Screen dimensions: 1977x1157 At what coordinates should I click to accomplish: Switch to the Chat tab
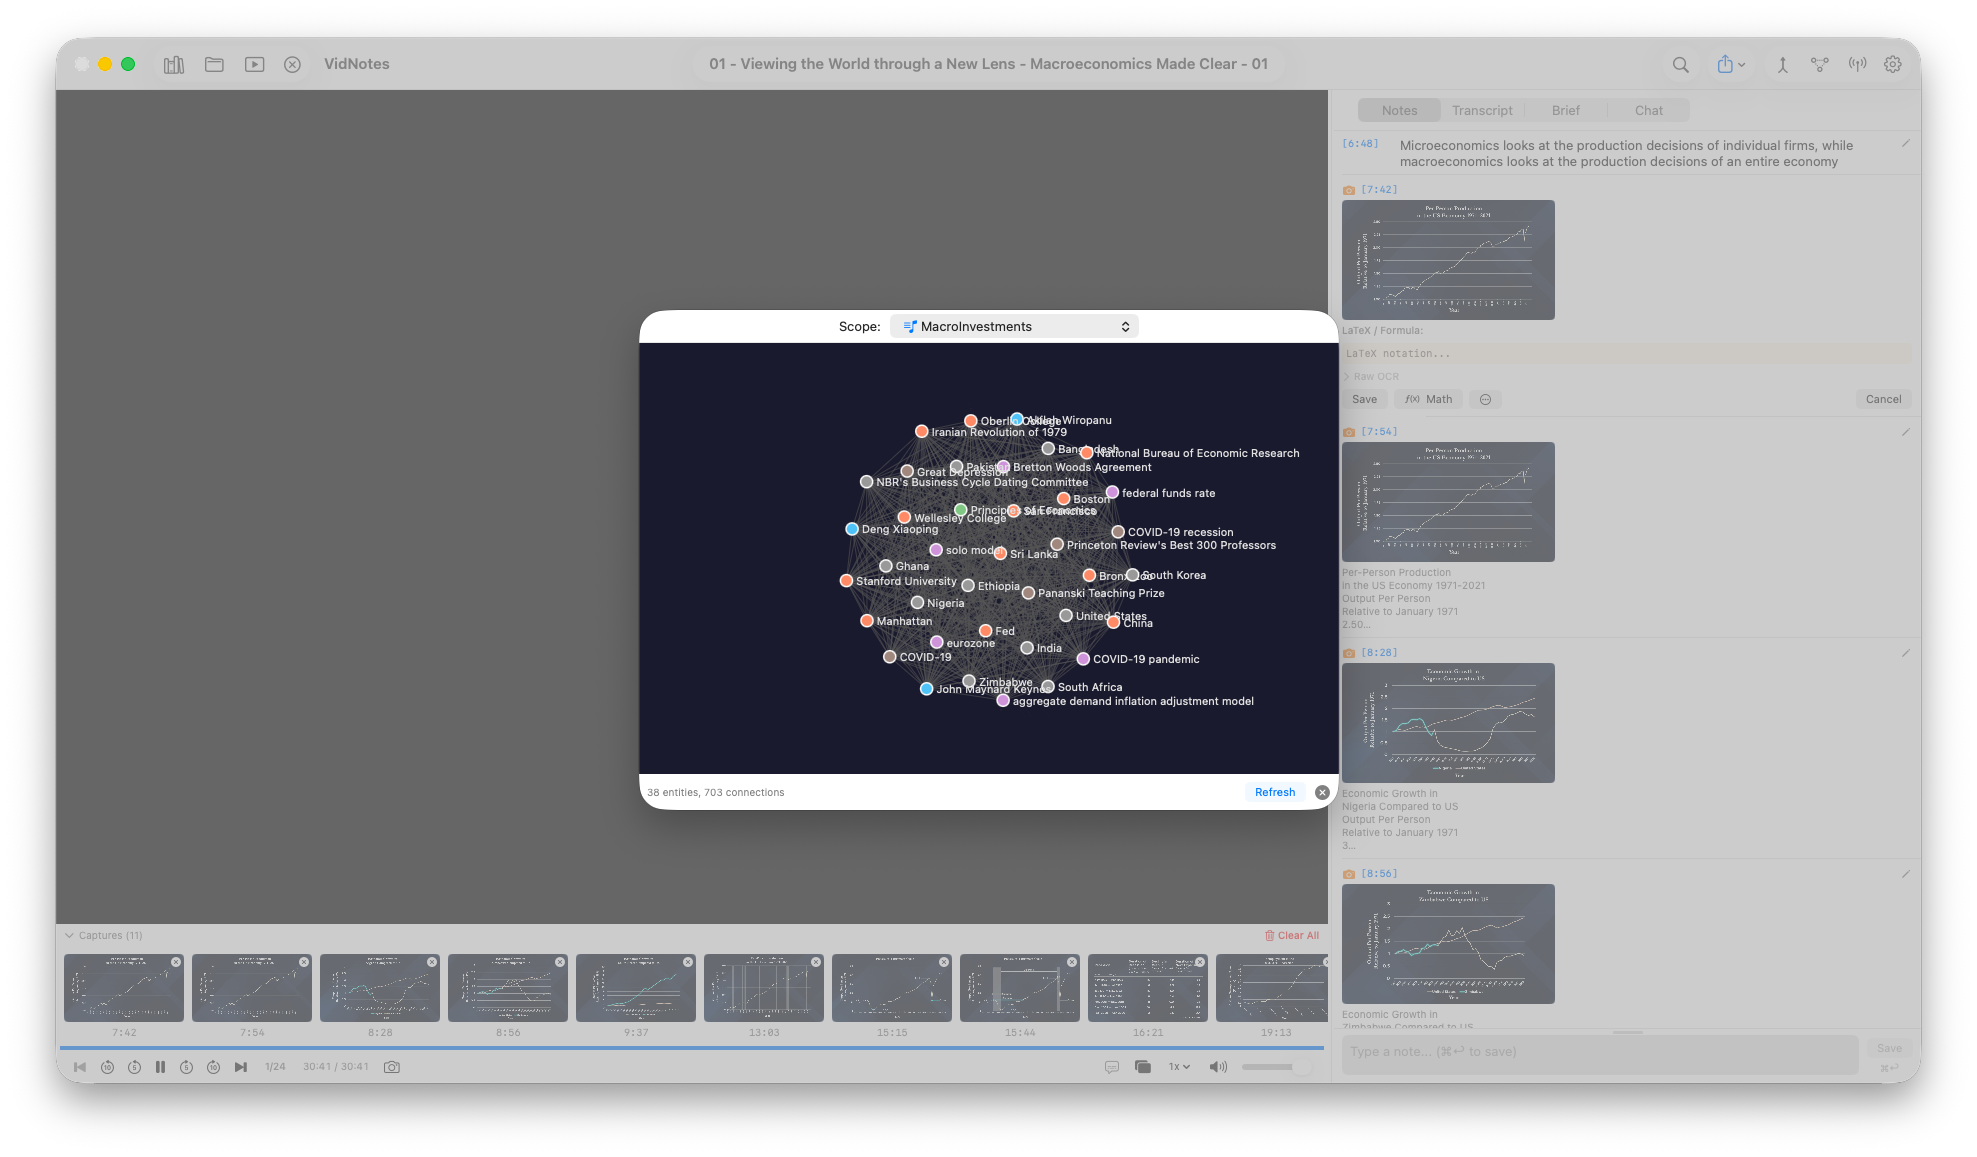[1648, 110]
